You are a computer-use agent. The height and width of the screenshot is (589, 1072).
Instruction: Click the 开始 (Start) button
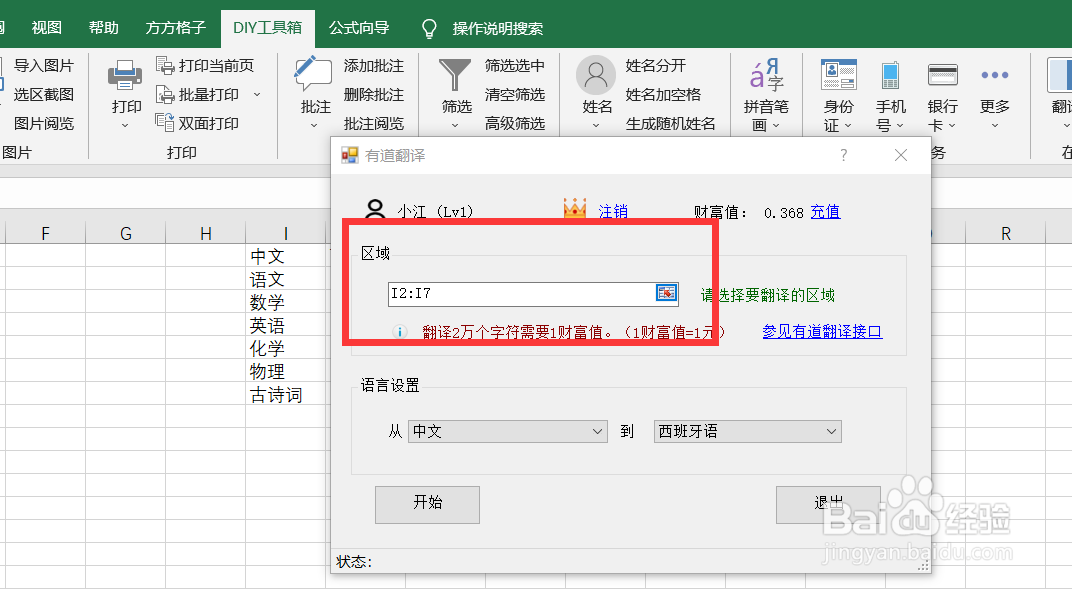(427, 504)
